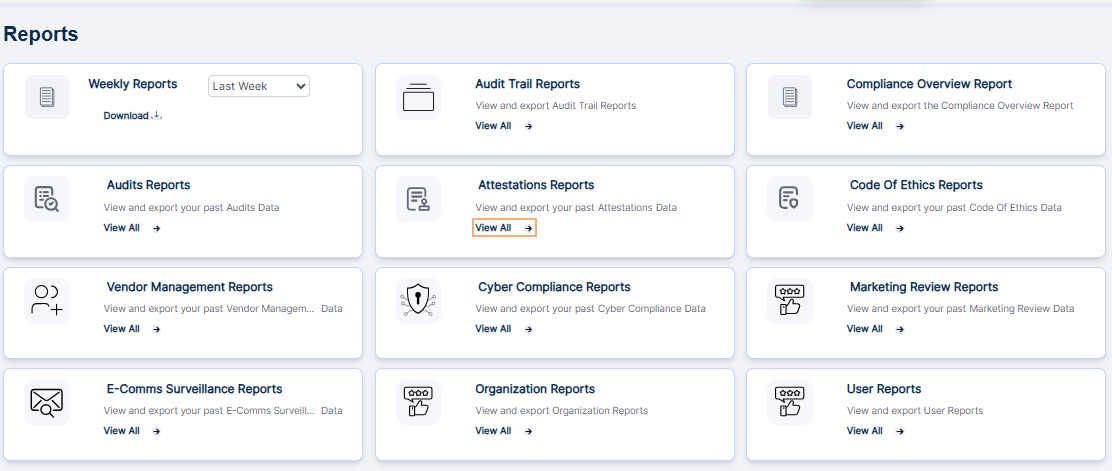This screenshot has height=471, width=1112.
Task: Download the weekly report
Action: pos(133,116)
